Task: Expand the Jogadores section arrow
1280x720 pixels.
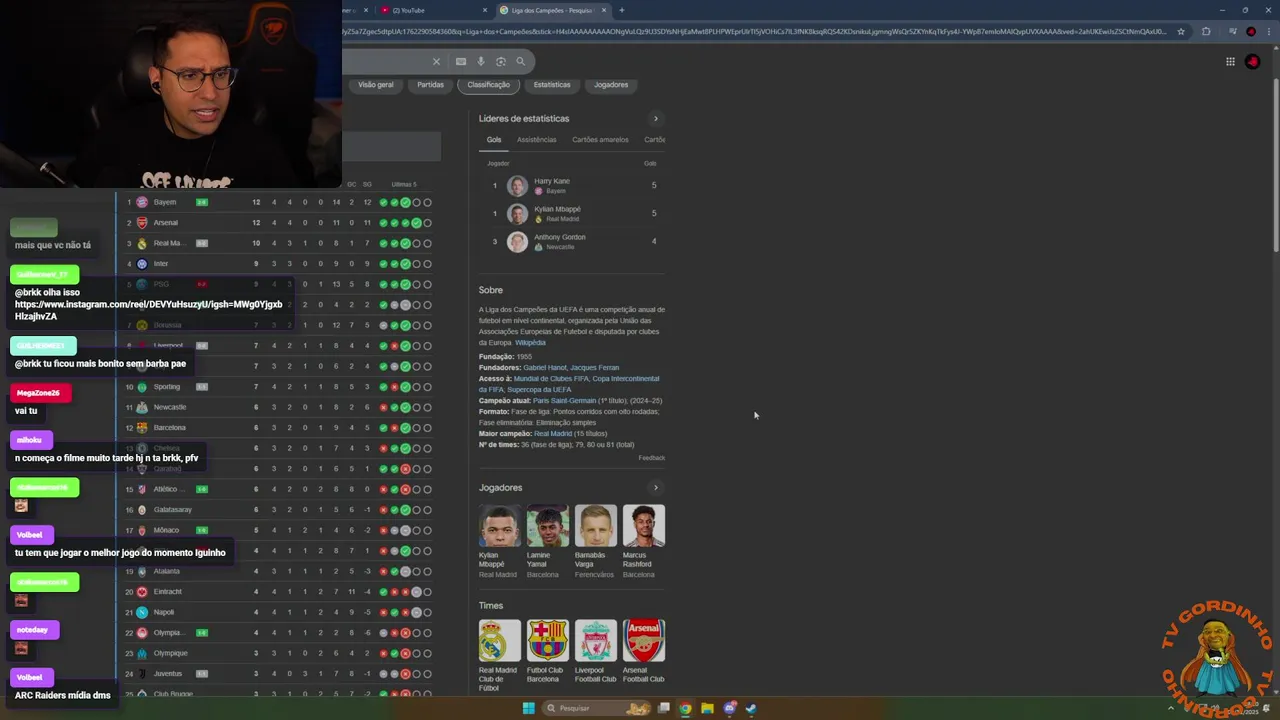Action: point(656,487)
